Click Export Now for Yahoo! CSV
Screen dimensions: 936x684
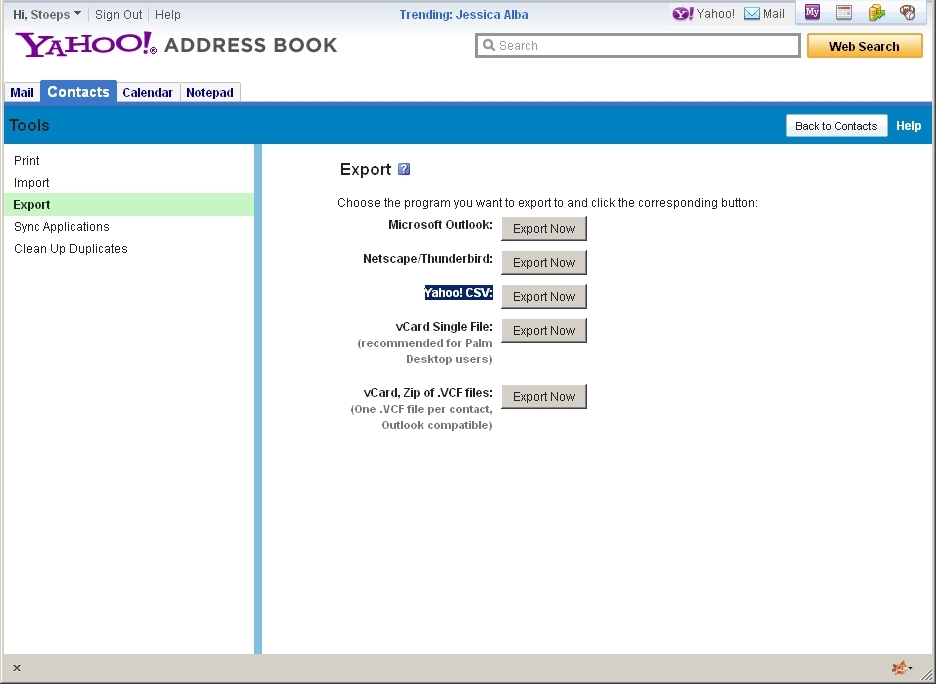tap(544, 297)
